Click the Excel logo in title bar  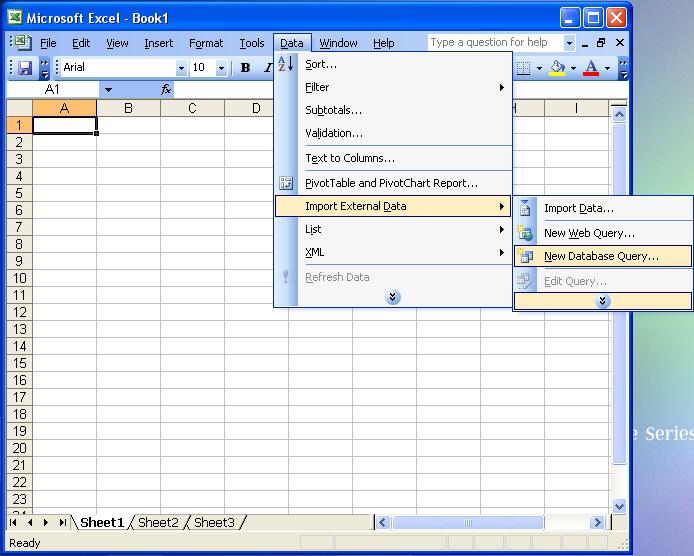point(15,18)
